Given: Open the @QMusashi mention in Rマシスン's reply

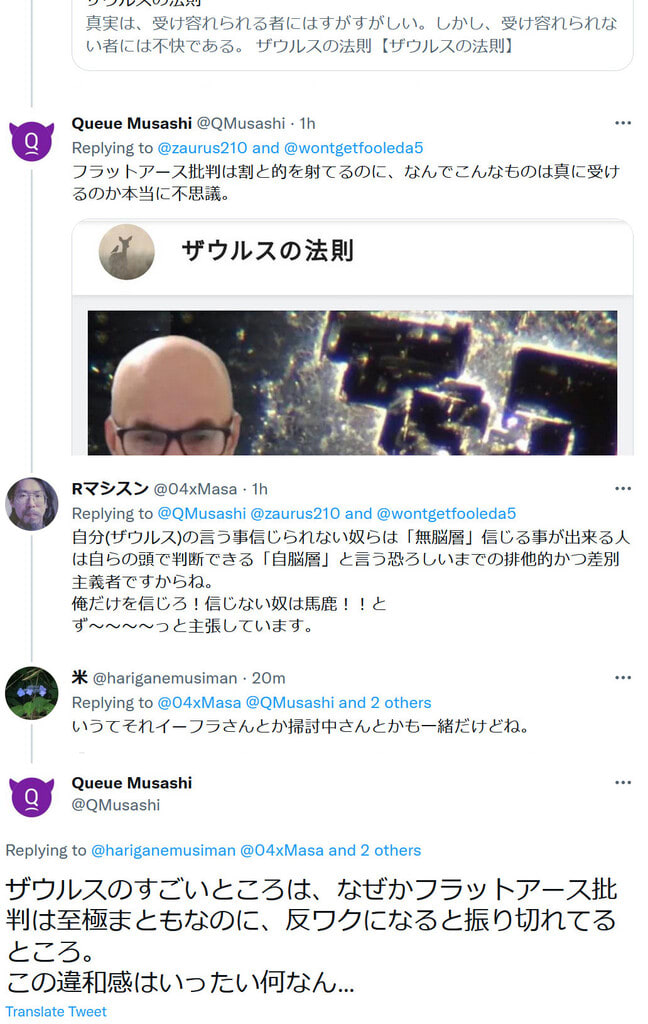Looking at the screenshot, I should (202, 514).
